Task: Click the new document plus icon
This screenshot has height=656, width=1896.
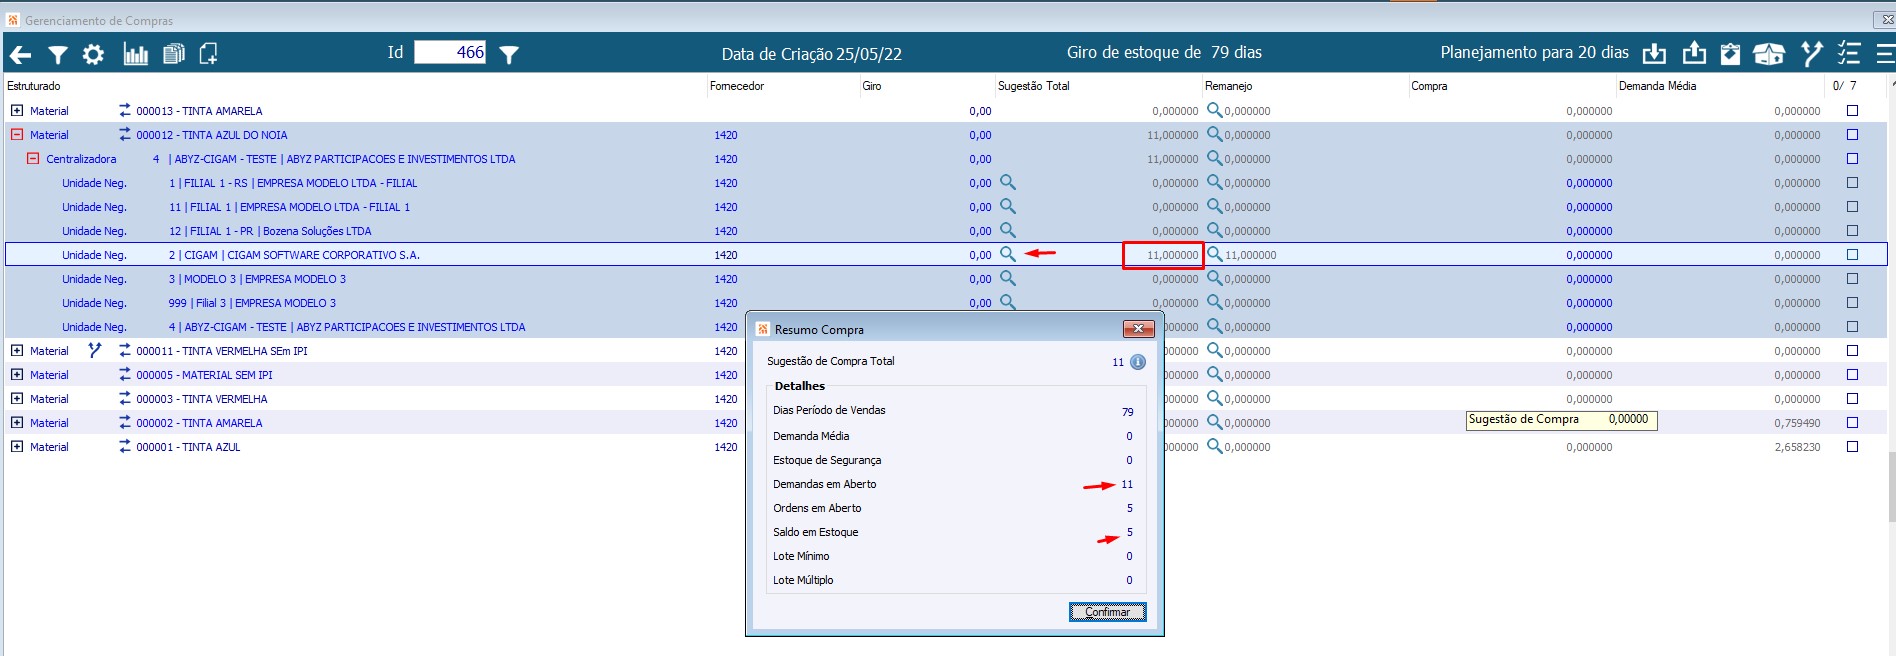Action: [208, 54]
